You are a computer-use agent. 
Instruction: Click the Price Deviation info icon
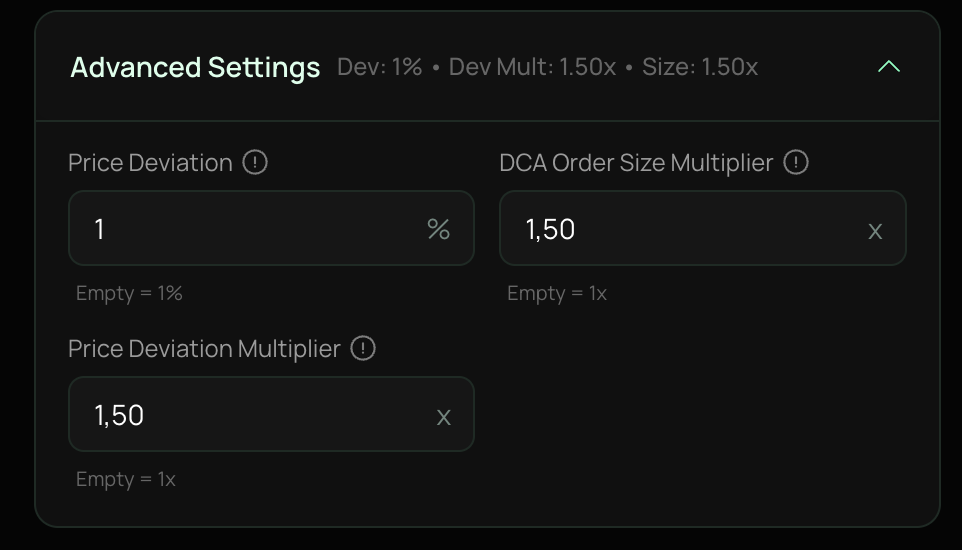click(256, 162)
